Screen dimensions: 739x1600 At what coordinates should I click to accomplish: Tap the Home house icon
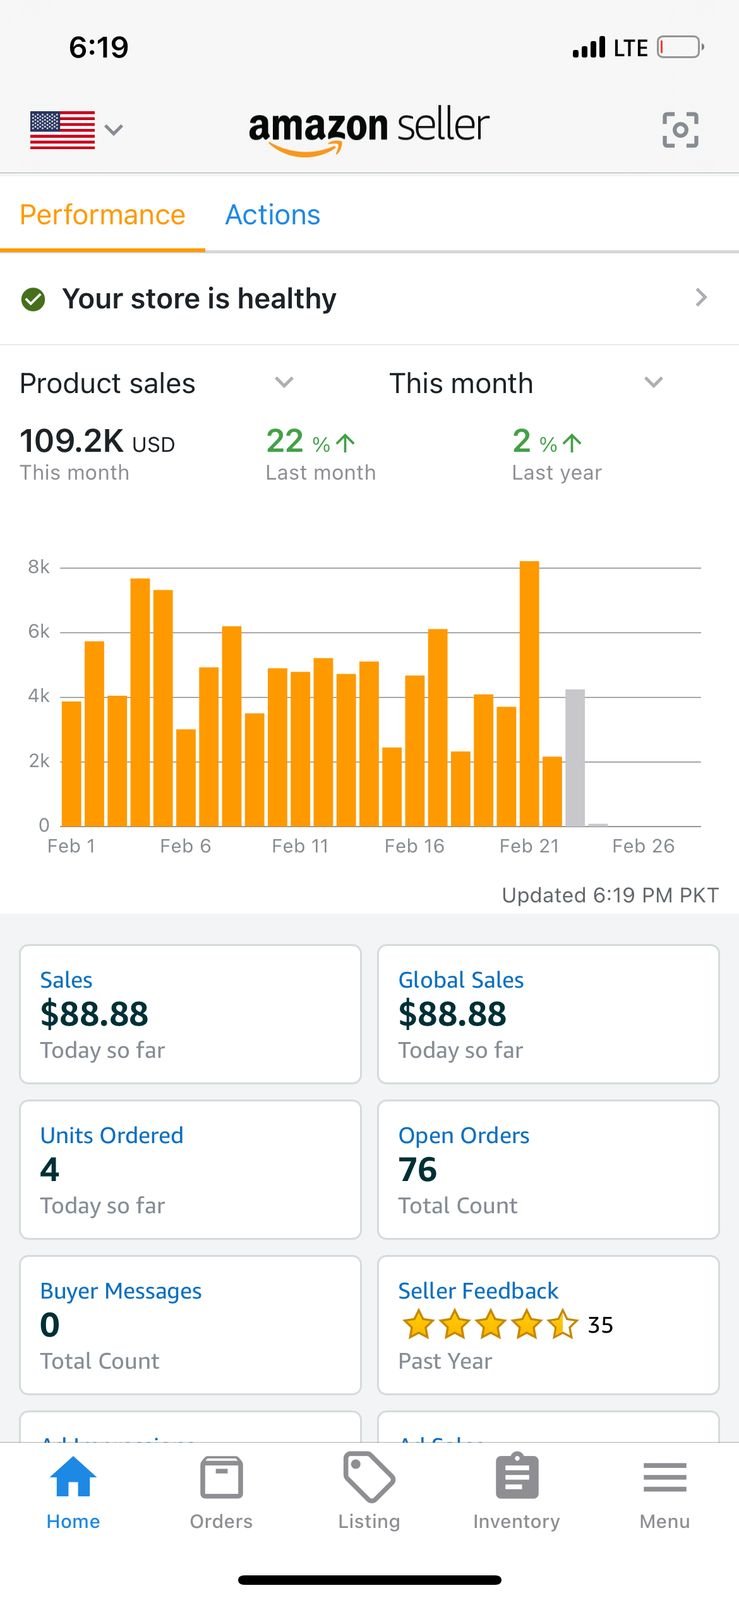click(73, 1478)
